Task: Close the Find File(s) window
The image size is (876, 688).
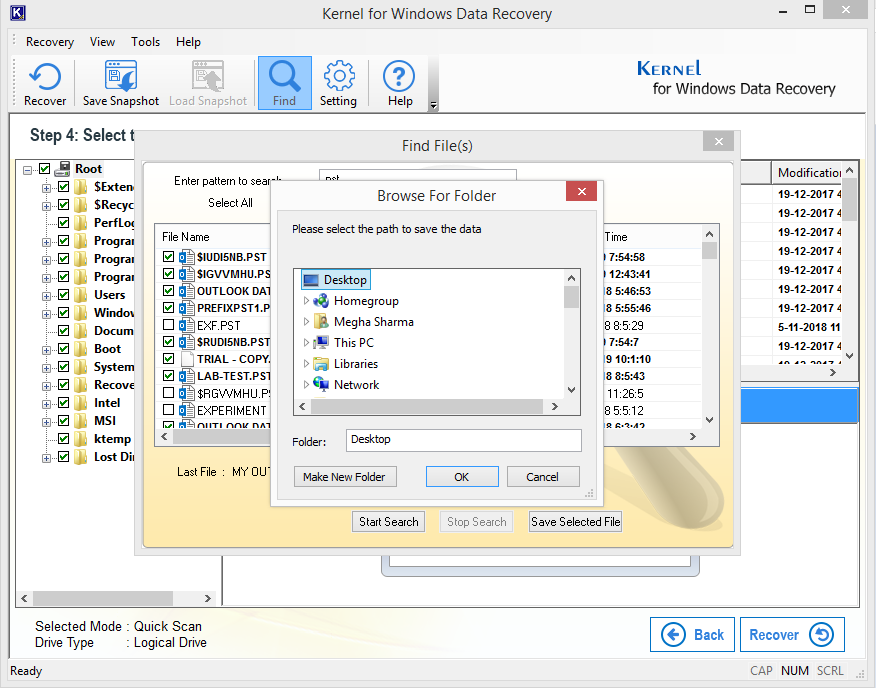Action: [719, 142]
